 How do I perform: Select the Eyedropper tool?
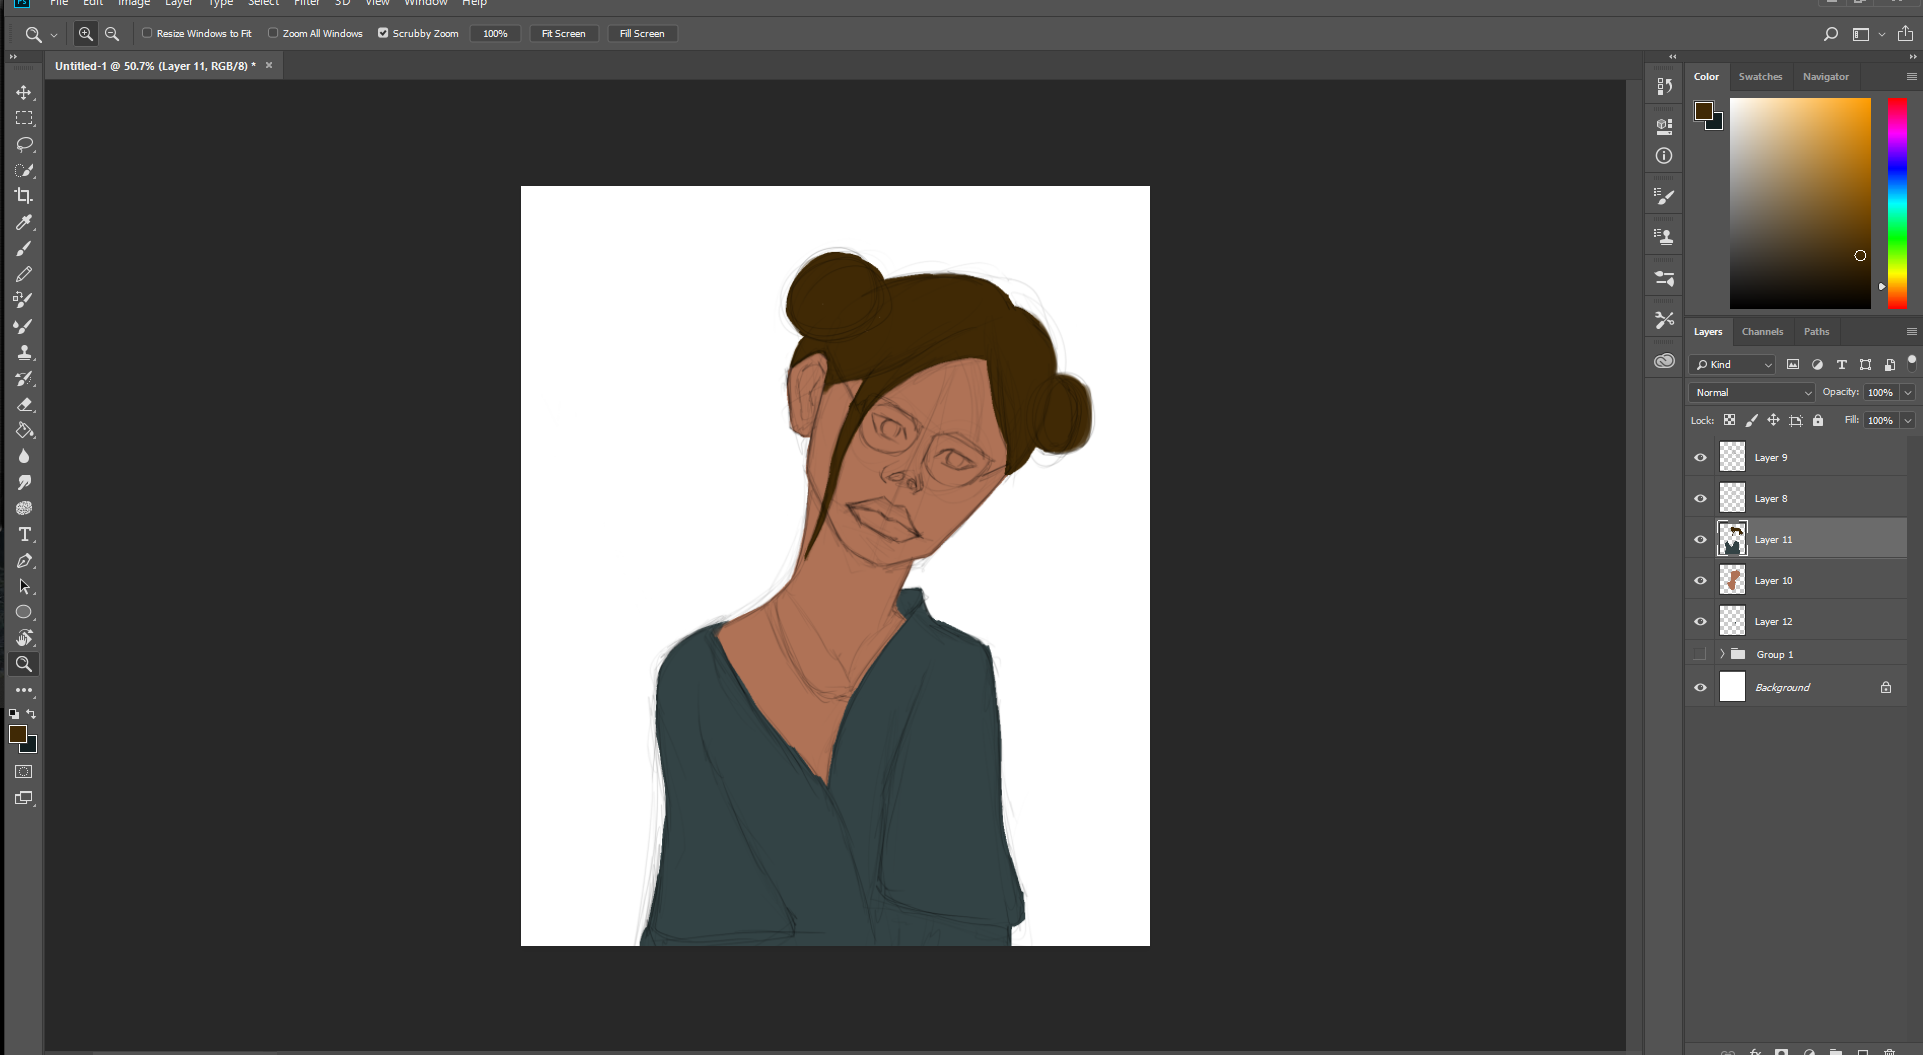click(24, 222)
